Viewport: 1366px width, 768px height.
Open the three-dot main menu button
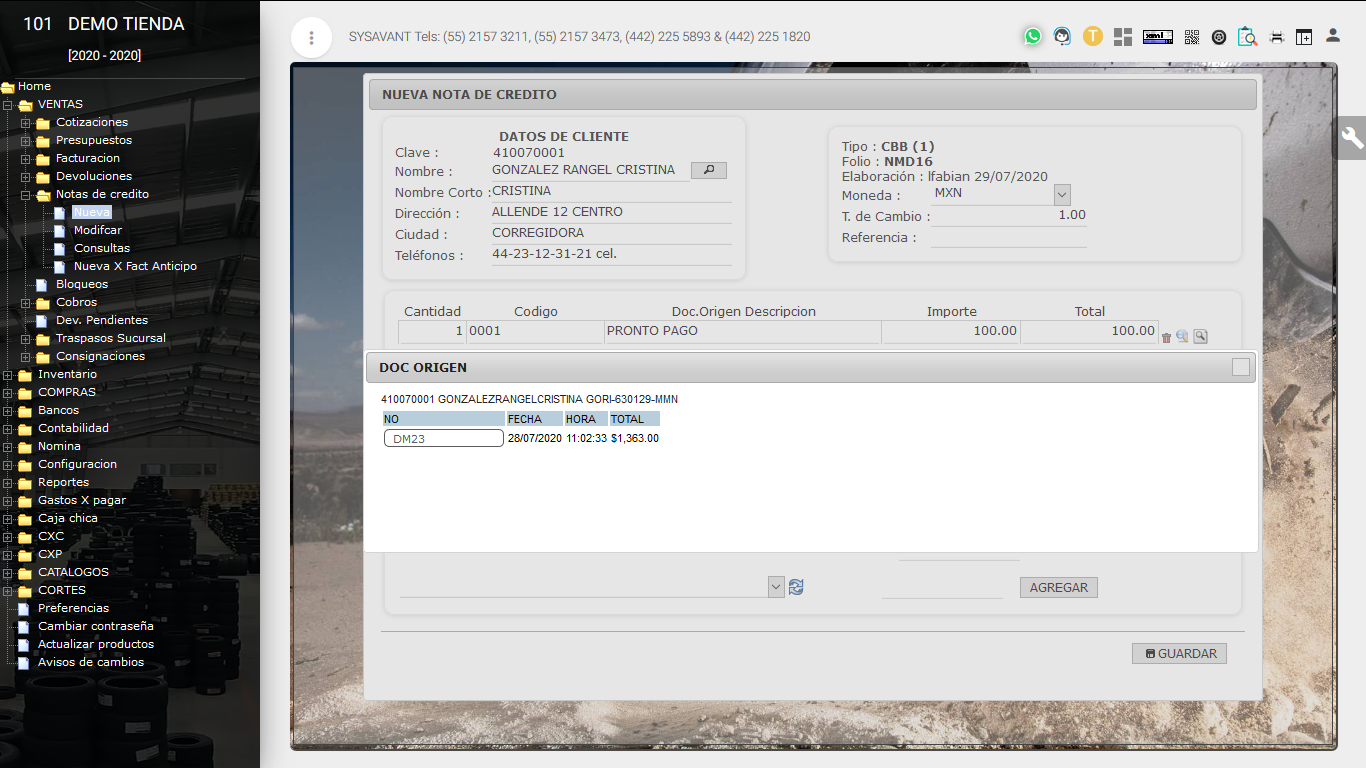[x=311, y=38]
